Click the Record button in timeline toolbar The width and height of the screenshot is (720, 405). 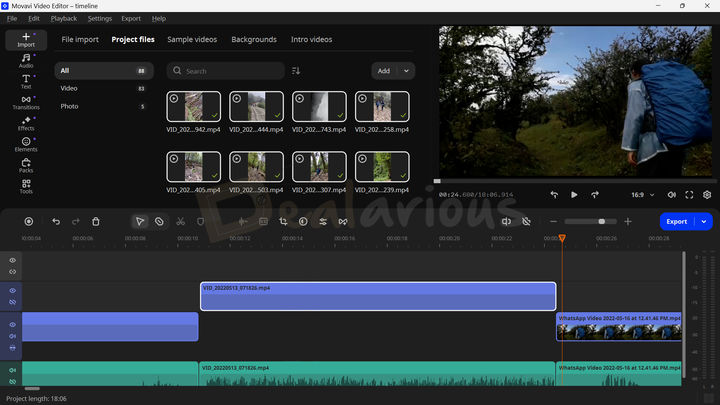coord(29,221)
